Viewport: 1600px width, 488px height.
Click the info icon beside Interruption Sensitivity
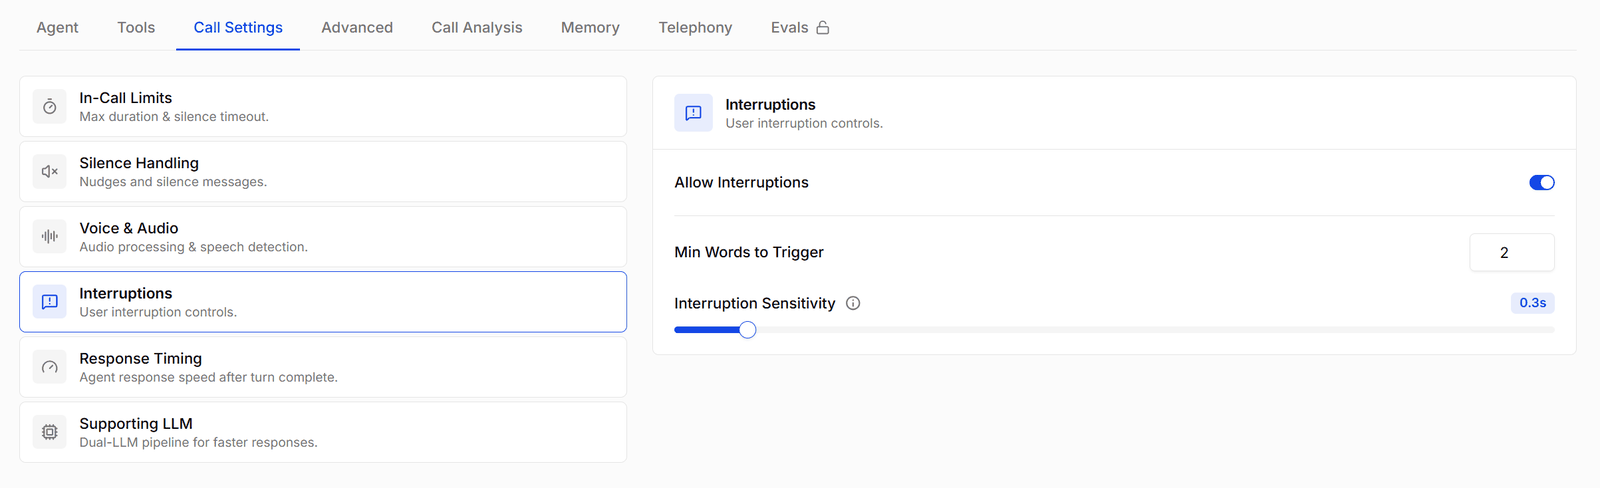click(x=853, y=303)
